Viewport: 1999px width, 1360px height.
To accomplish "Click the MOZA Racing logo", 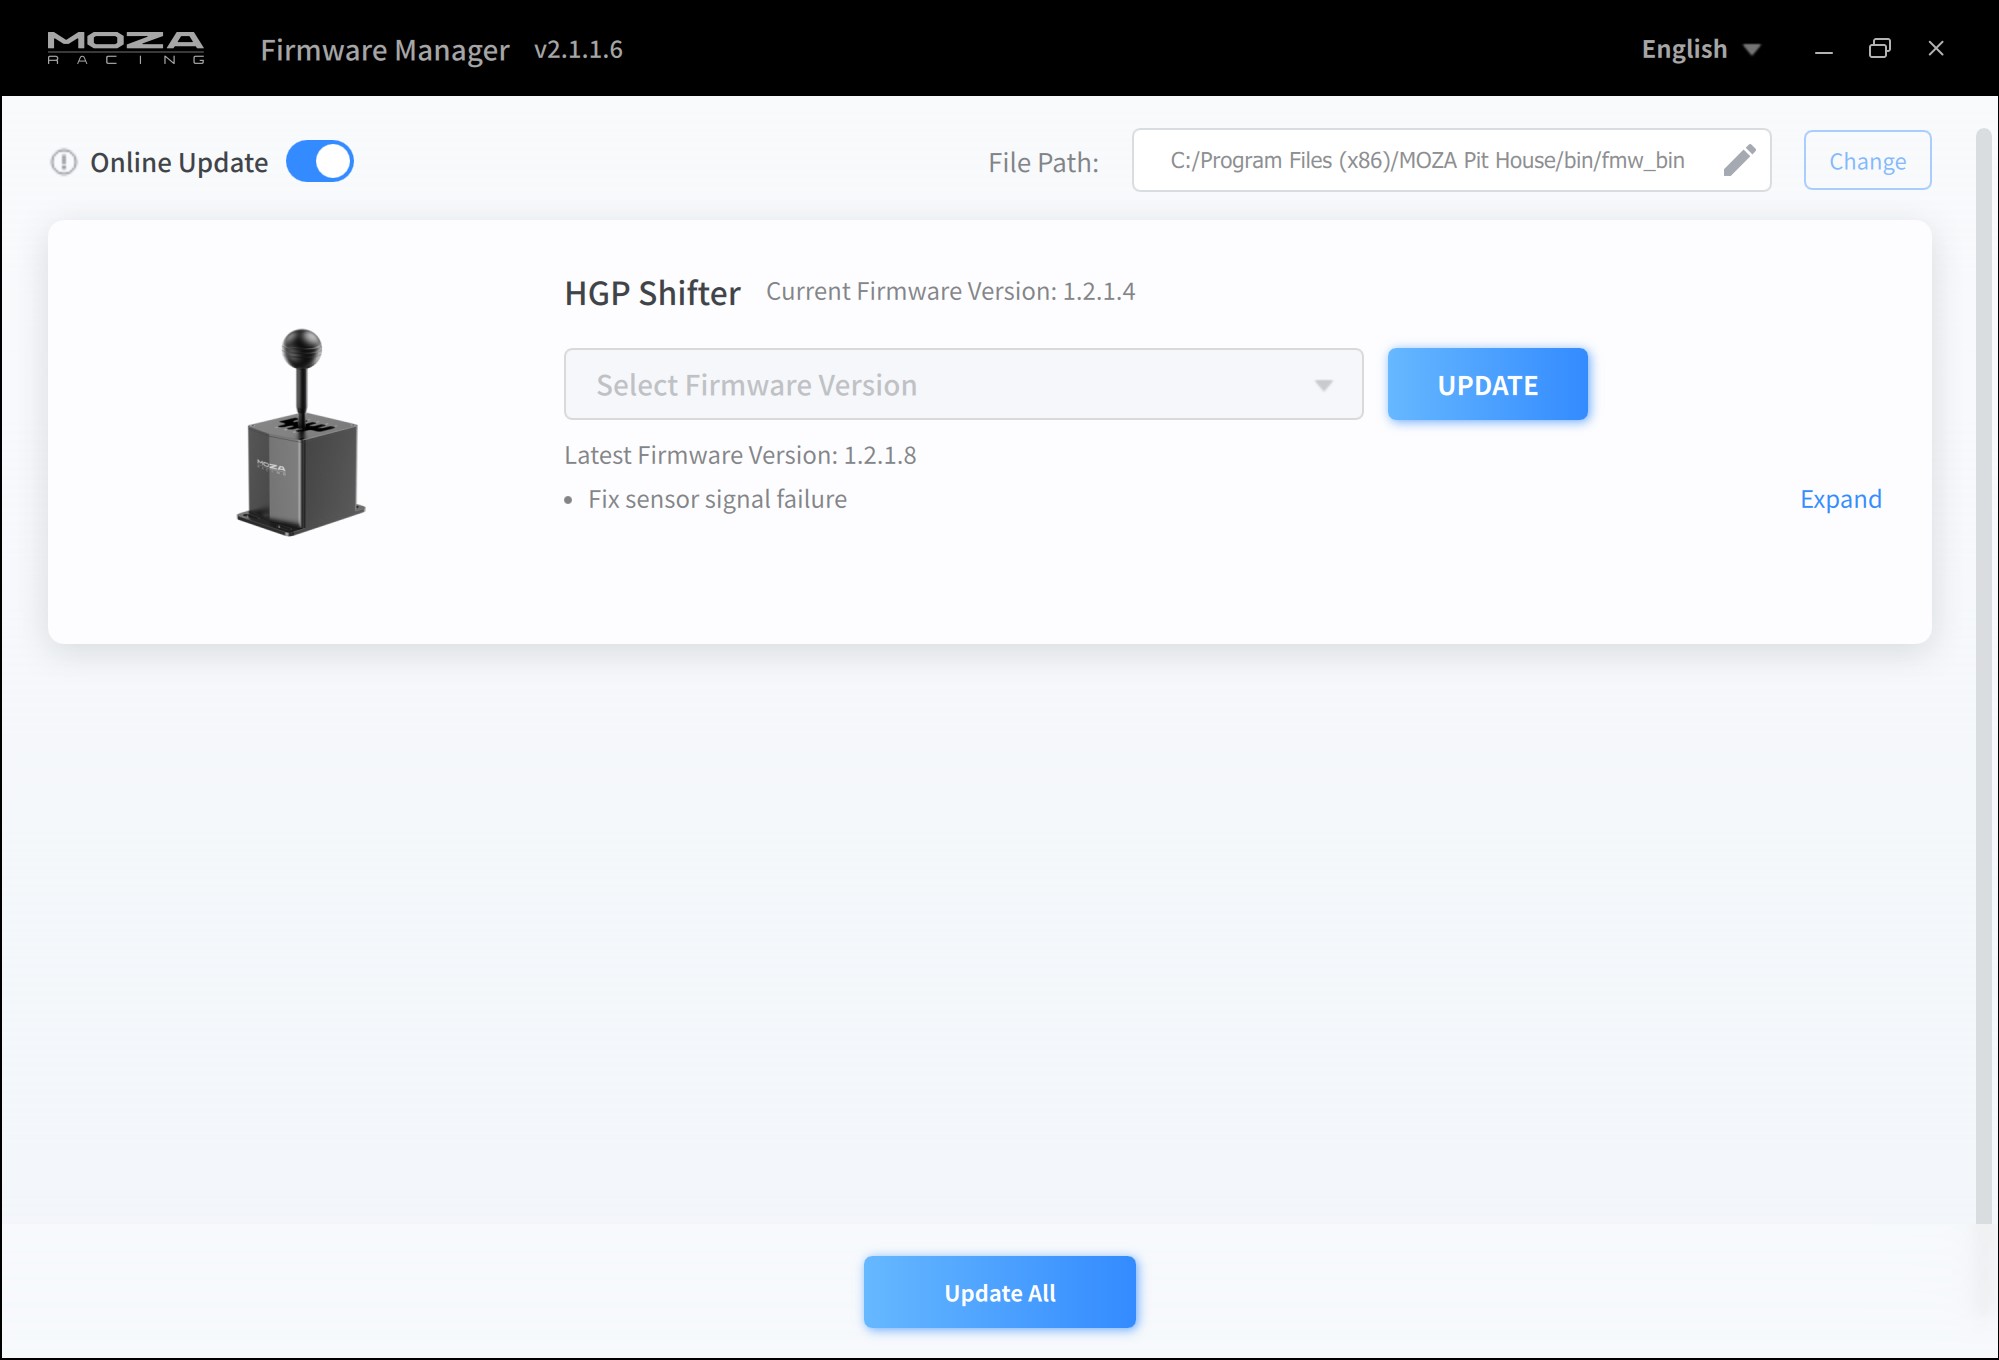I will tap(126, 48).
